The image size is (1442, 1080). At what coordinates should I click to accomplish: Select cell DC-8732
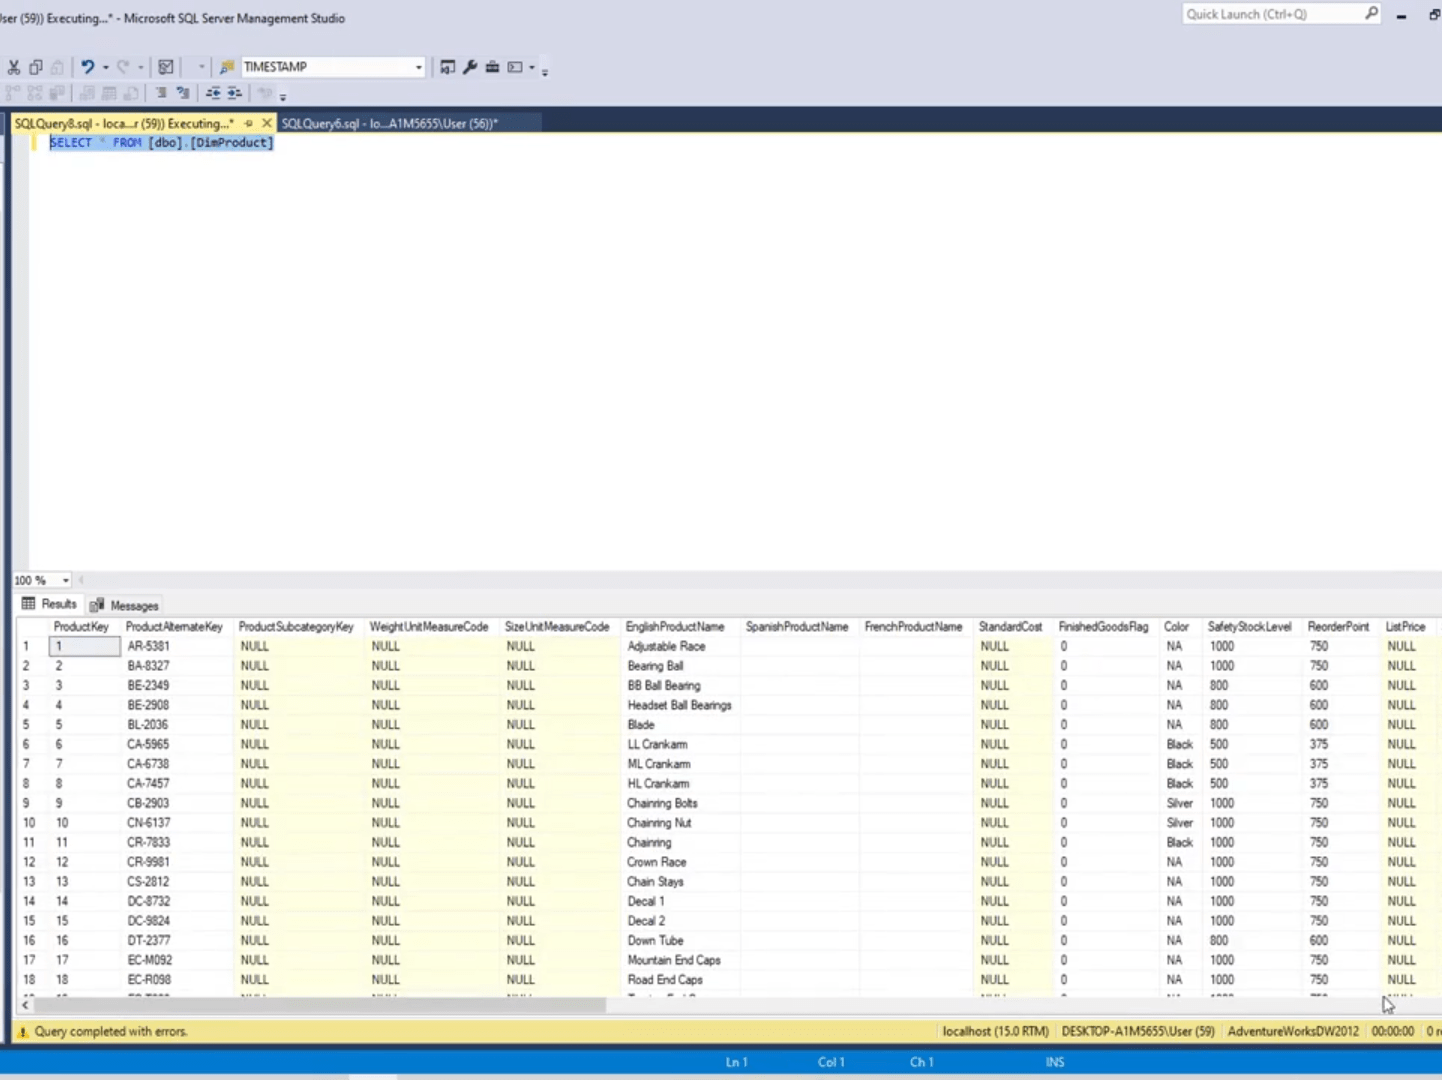pyautogui.click(x=178, y=901)
